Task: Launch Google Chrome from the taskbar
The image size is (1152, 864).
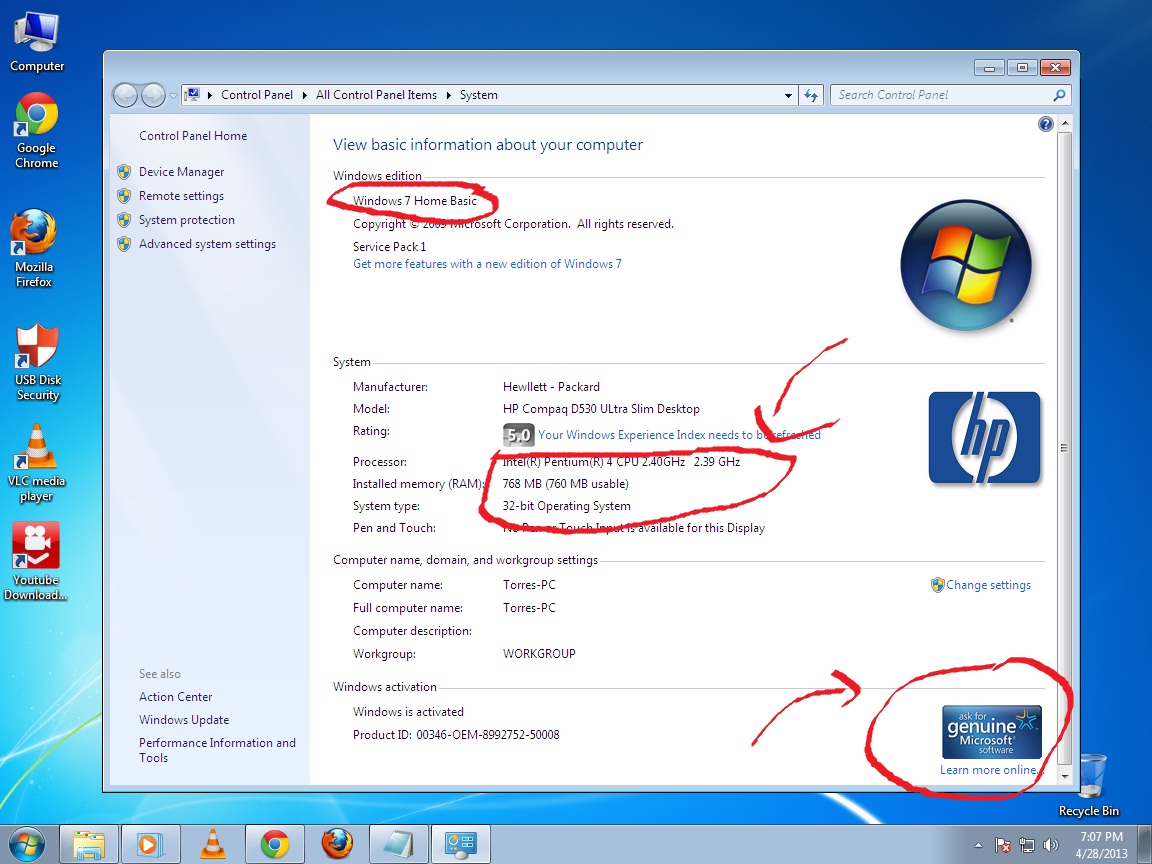Action: [275, 844]
